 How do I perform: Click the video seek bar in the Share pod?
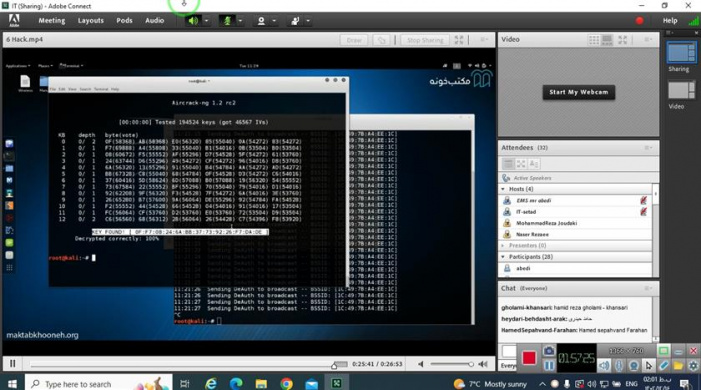pos(188,365)
